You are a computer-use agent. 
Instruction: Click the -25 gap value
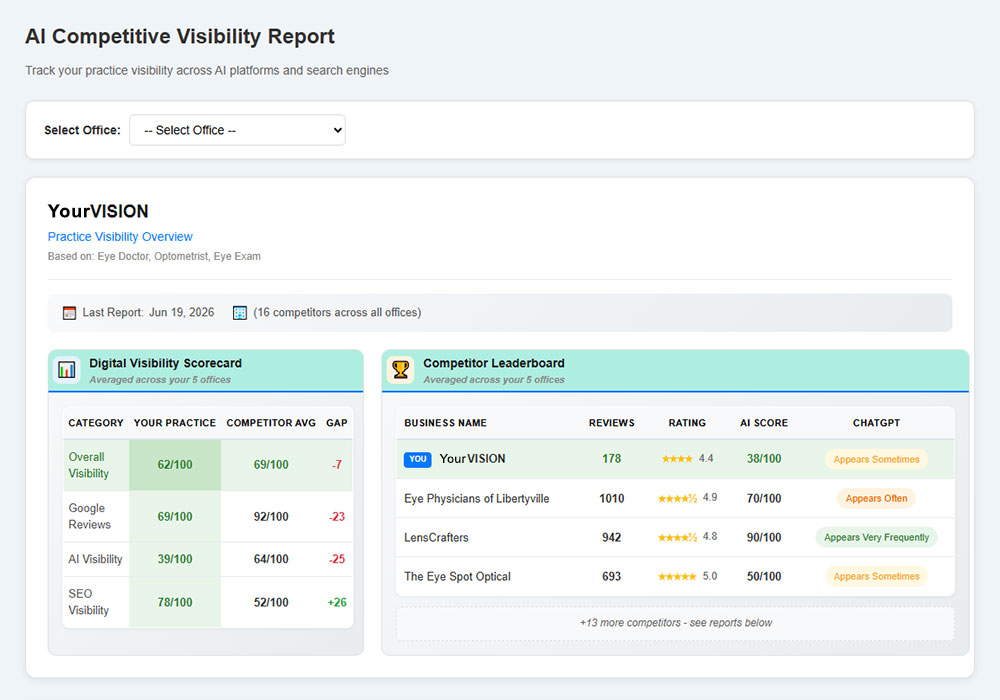point(337,559)
